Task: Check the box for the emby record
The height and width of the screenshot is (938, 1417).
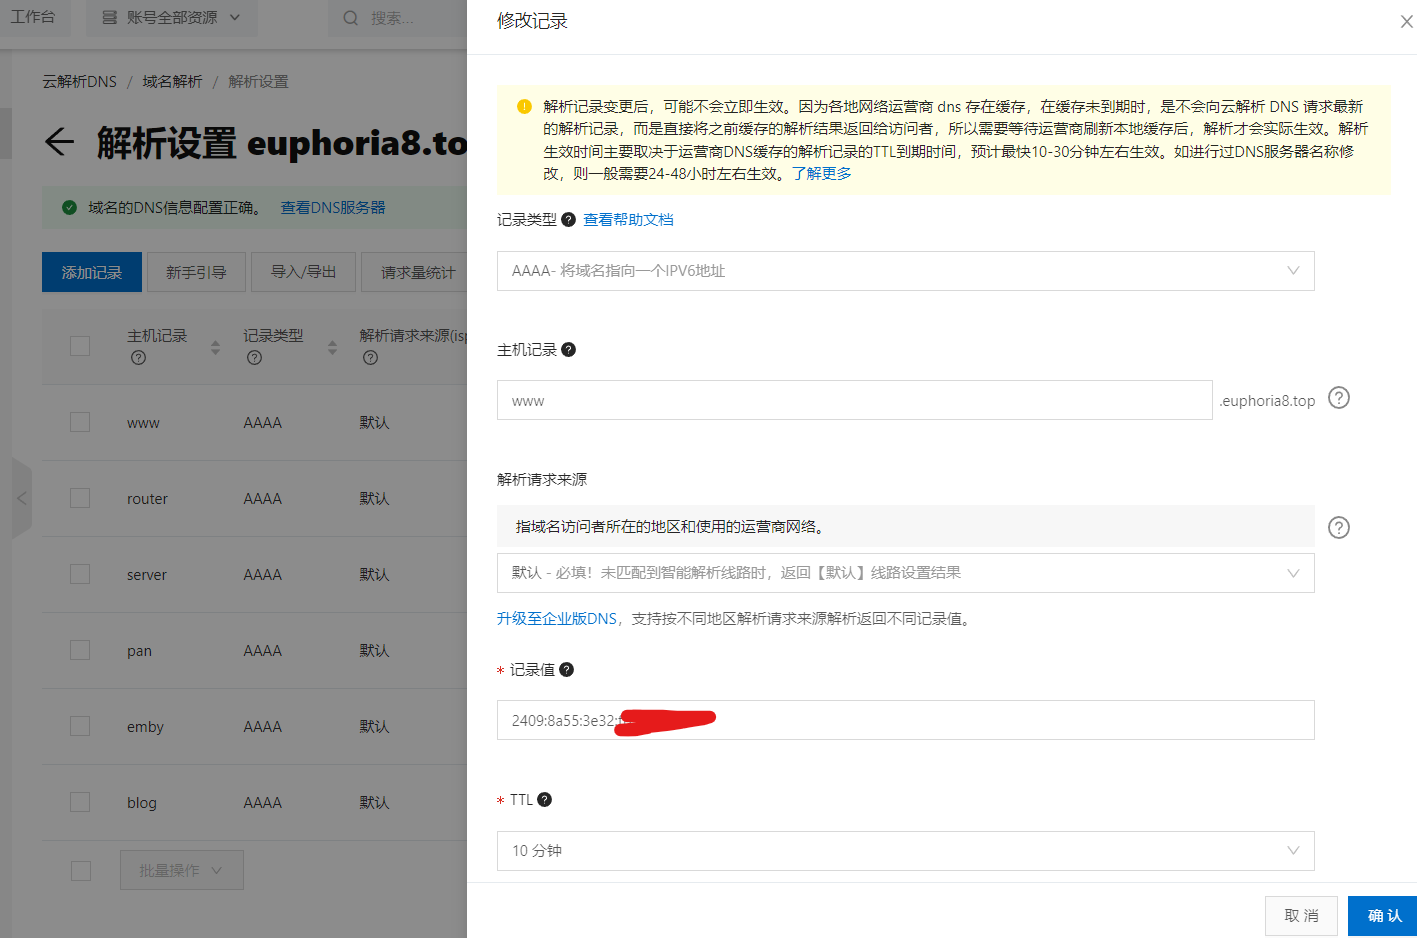Action: click(x=80, y=726)
